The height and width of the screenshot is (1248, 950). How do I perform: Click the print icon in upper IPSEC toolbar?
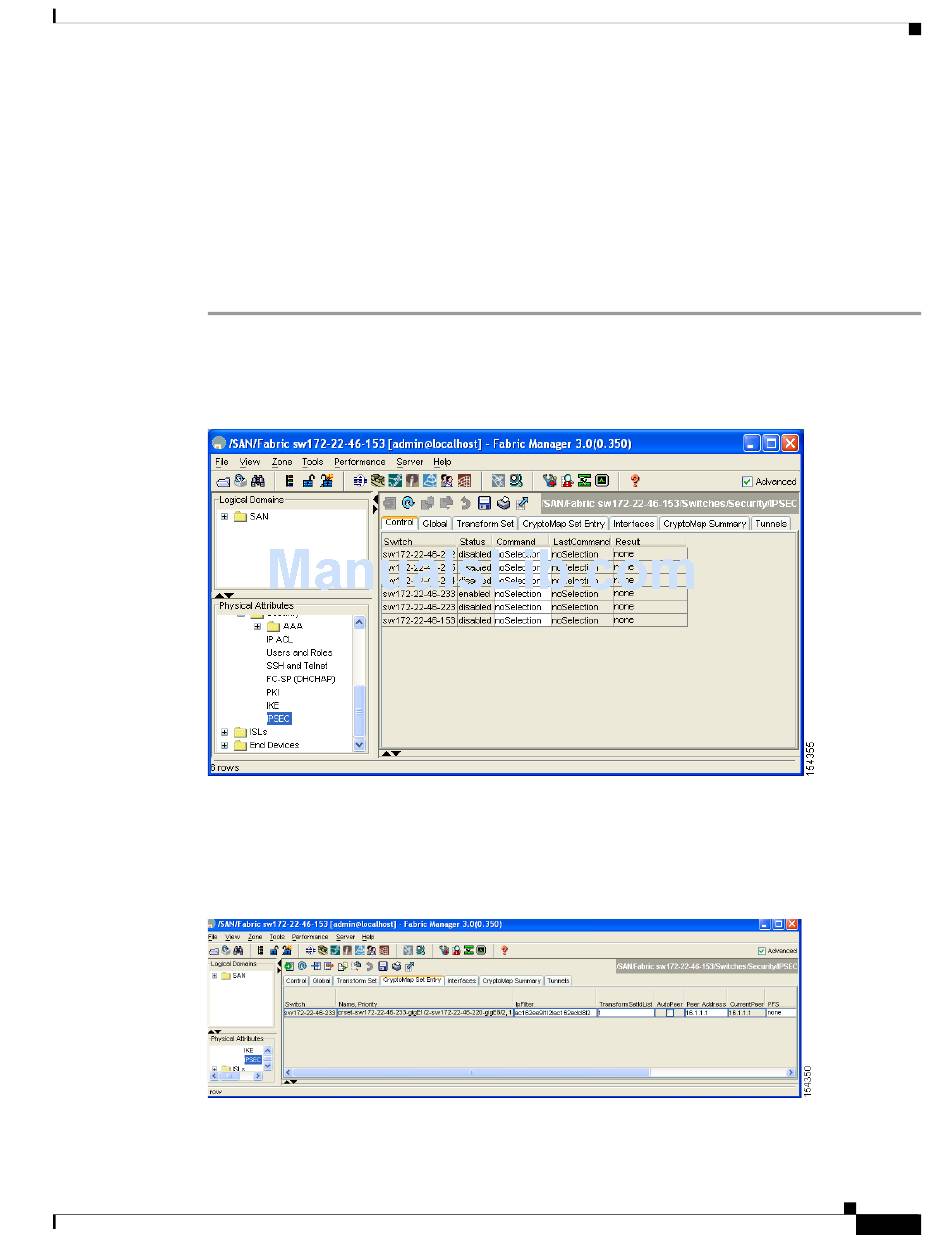(x=504, y=503)
